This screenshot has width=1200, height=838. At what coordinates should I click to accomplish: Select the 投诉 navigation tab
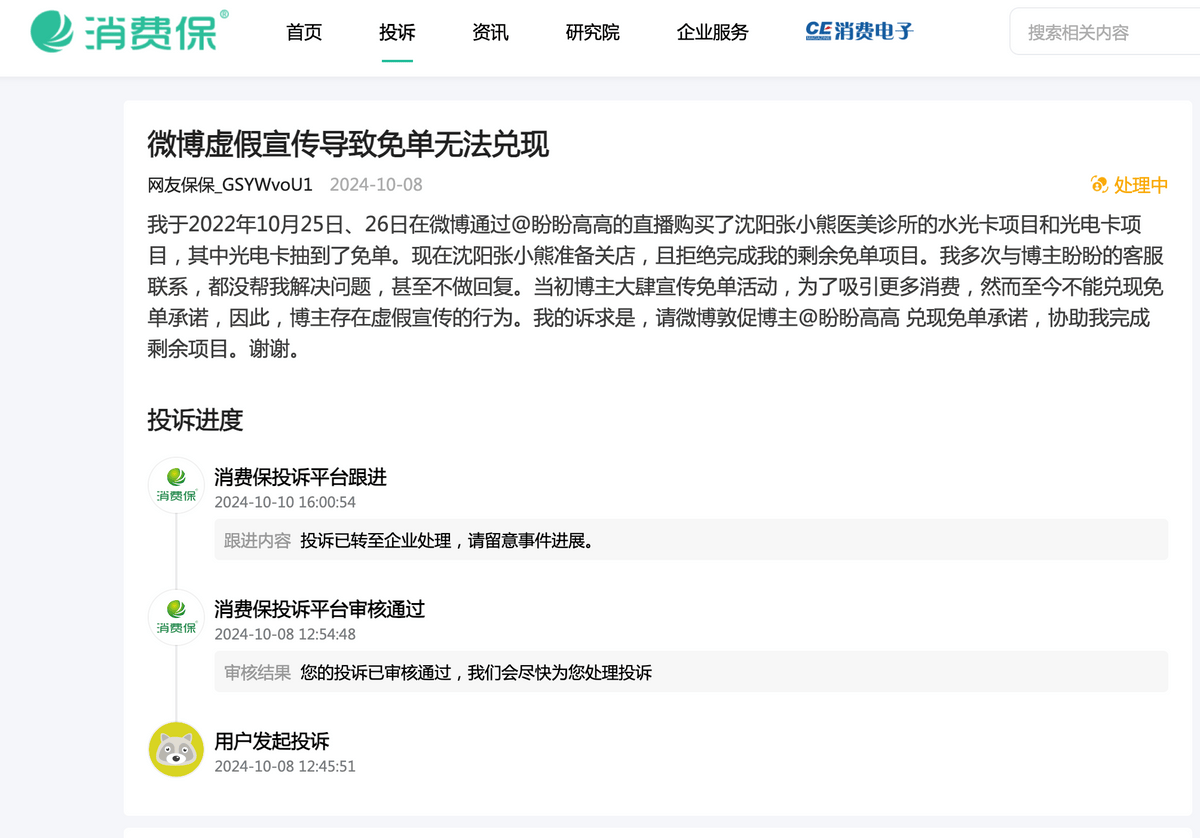pyautogui.click(x=397, y=32)
